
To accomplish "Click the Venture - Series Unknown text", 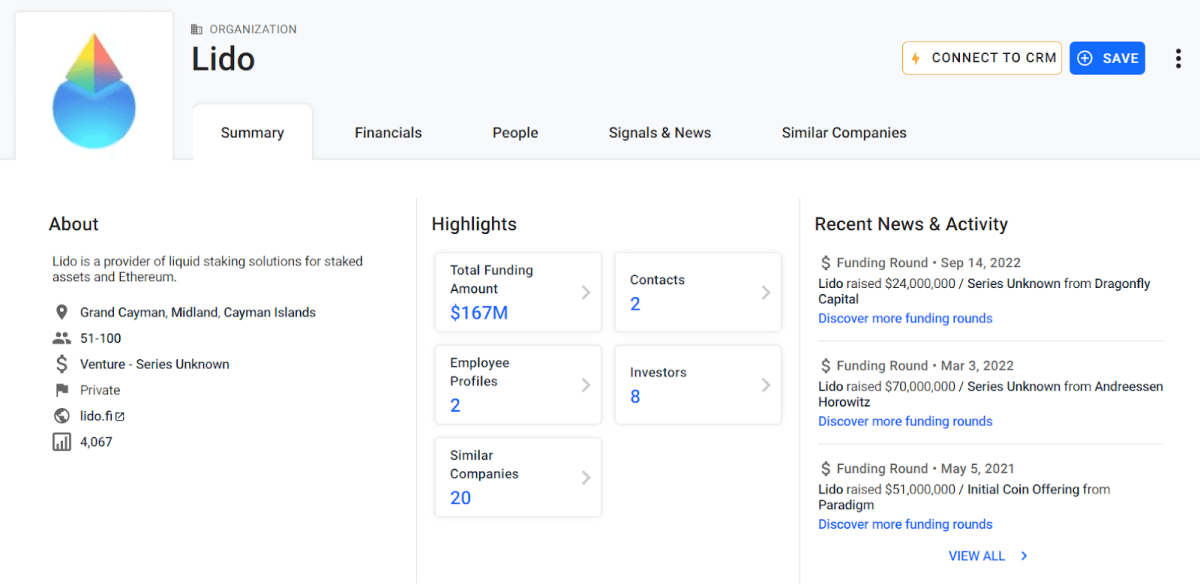I will 155,364.
